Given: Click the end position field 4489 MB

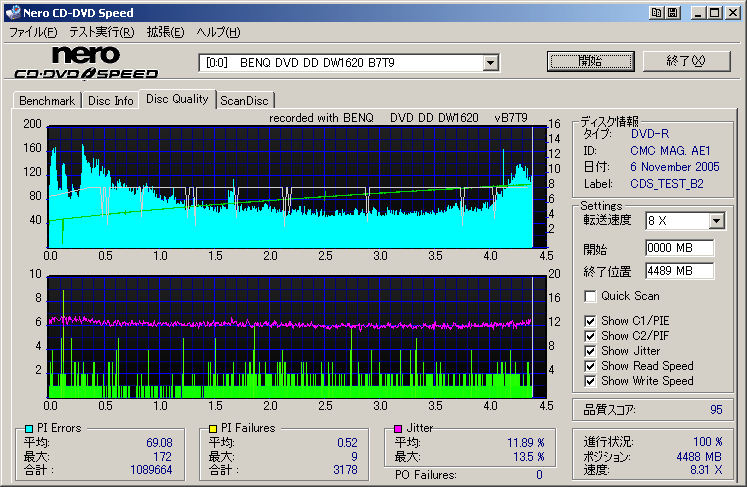Looking at the screenshot, I should [x=679, y=271].
